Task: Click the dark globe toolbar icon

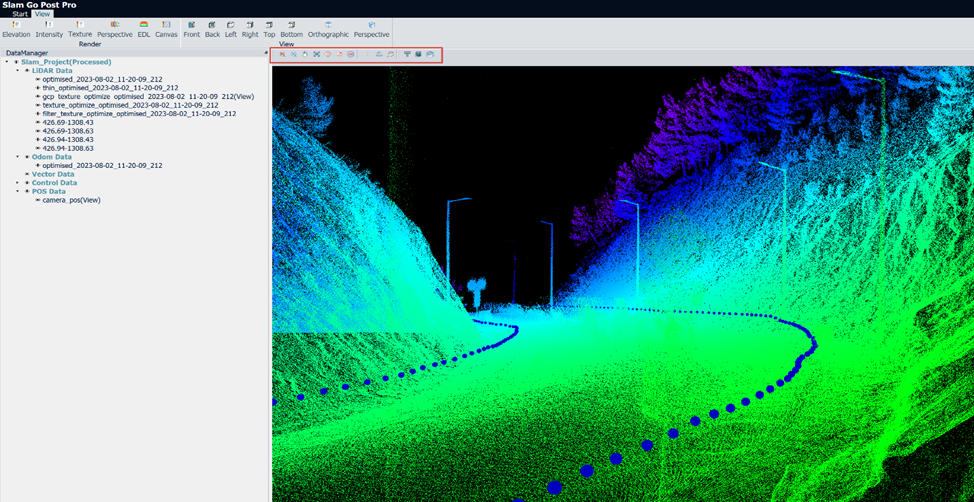Action: pyautogui.click(x=419, y=55)
